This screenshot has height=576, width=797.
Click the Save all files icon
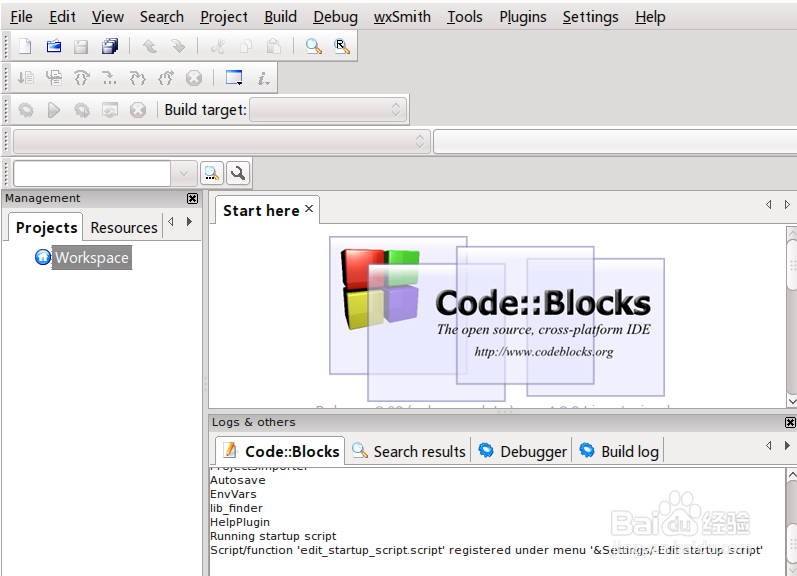[110, 46]
